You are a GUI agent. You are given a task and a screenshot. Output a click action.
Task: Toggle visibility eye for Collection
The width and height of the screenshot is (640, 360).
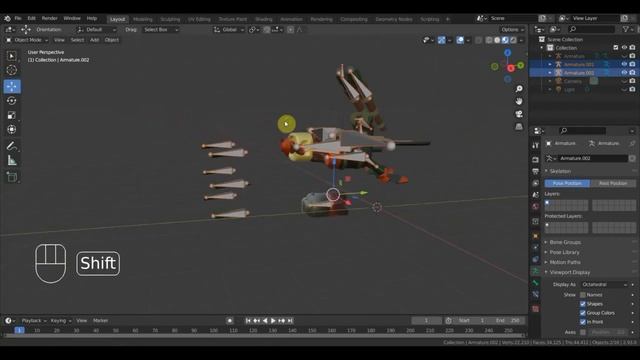click(624, 48)
